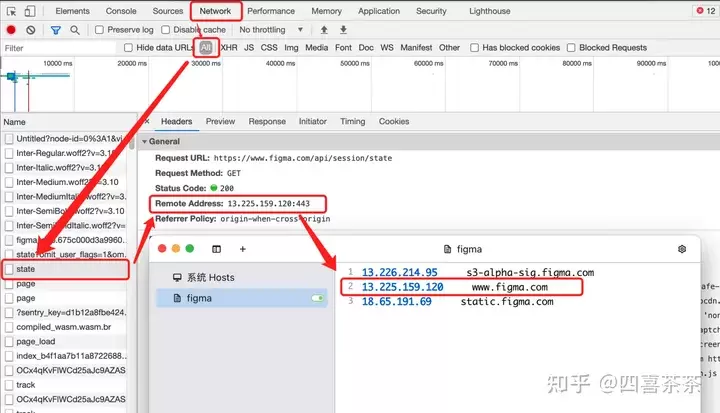Toggle the figma hosts switch off
Image resolution: width=720 pixels, height=413 pixels.
[x=318, y=298]
